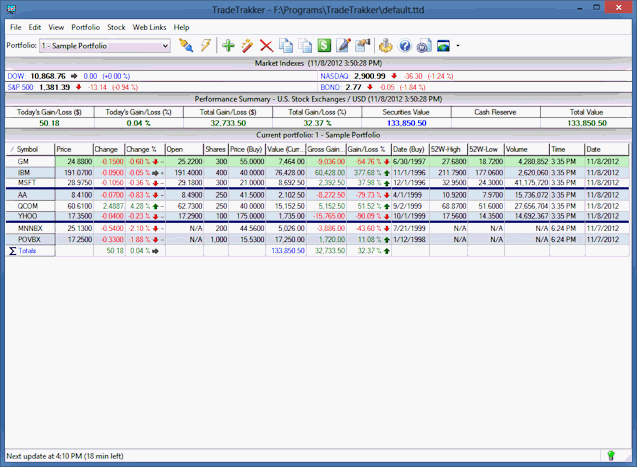Click YHOO gross gain -15,765.00
The height and width of the screenshot is (467, 637).
coord(329,216)
